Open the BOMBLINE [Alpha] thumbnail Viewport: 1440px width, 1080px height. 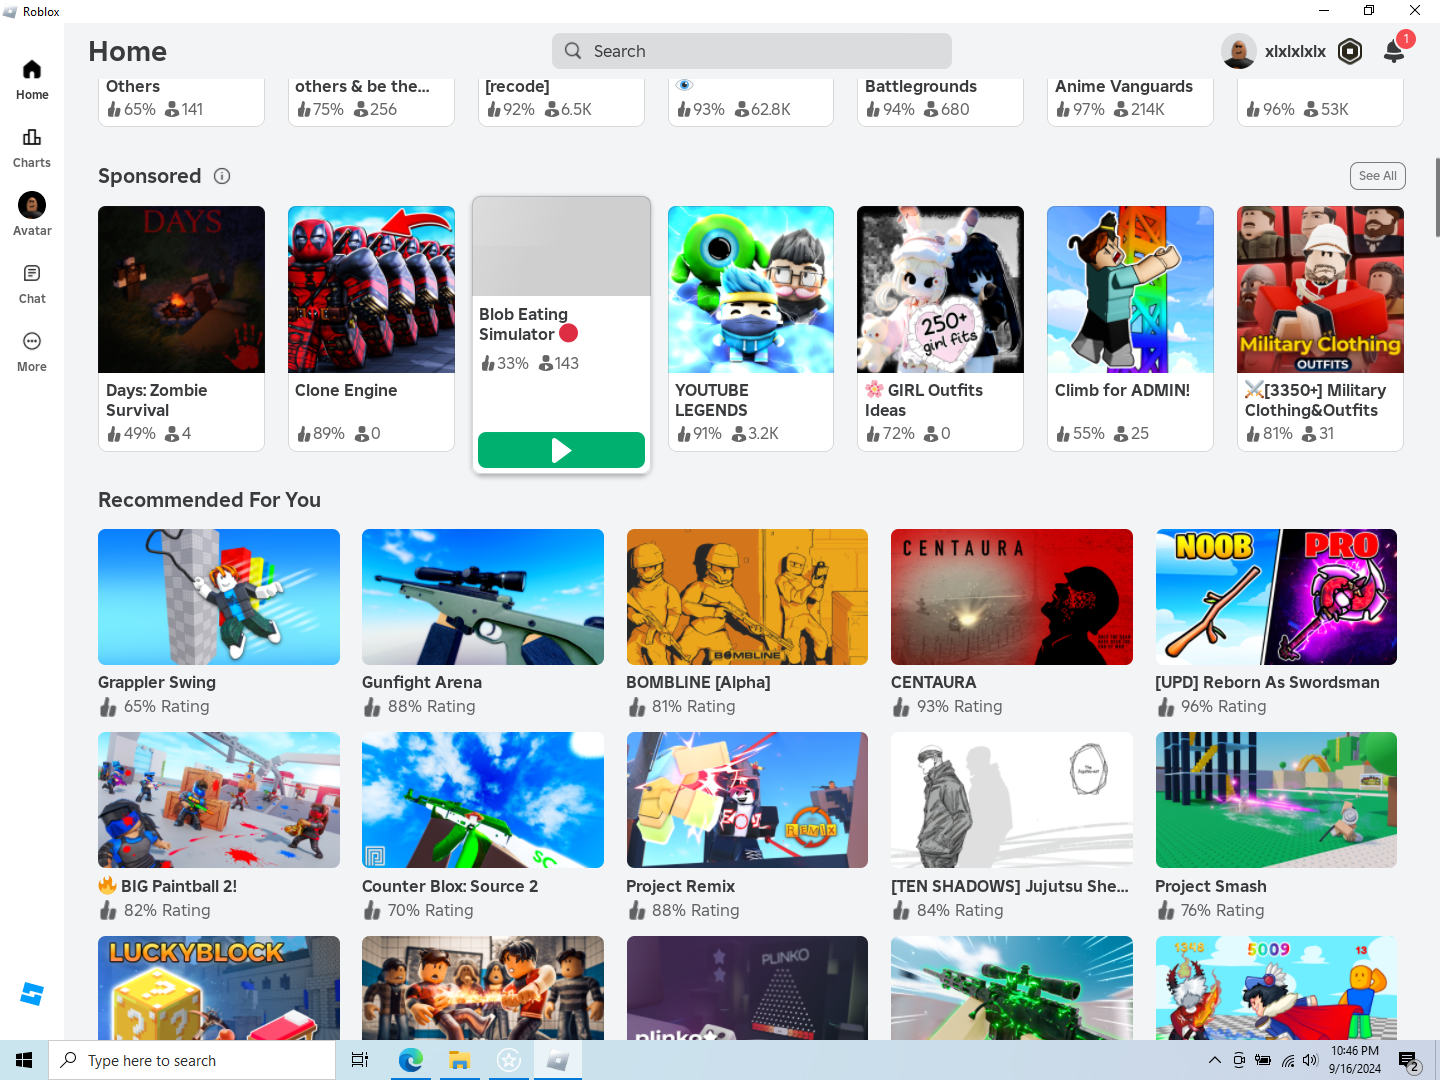(x=747, y=597)
